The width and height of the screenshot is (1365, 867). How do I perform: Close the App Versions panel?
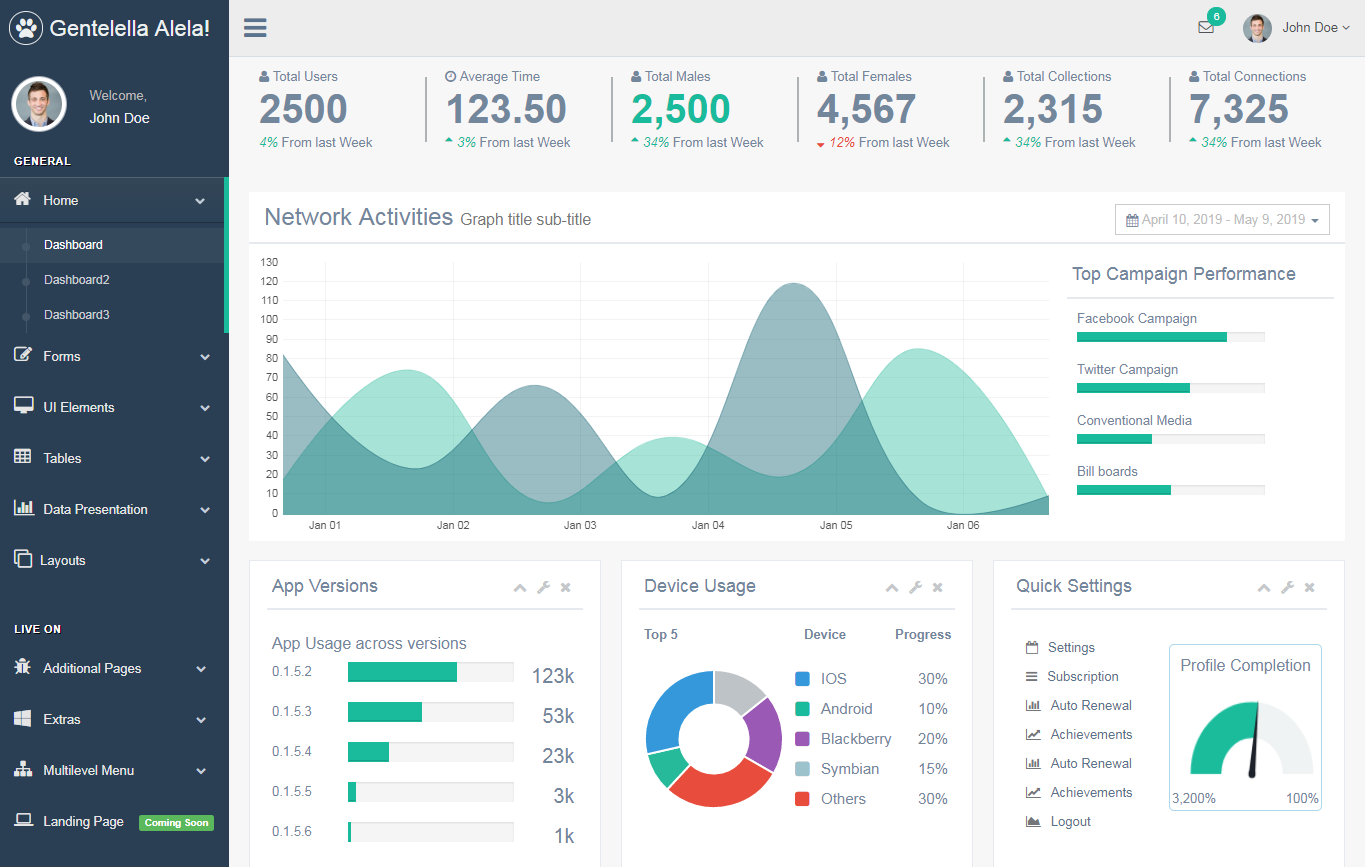pos(565,588)
